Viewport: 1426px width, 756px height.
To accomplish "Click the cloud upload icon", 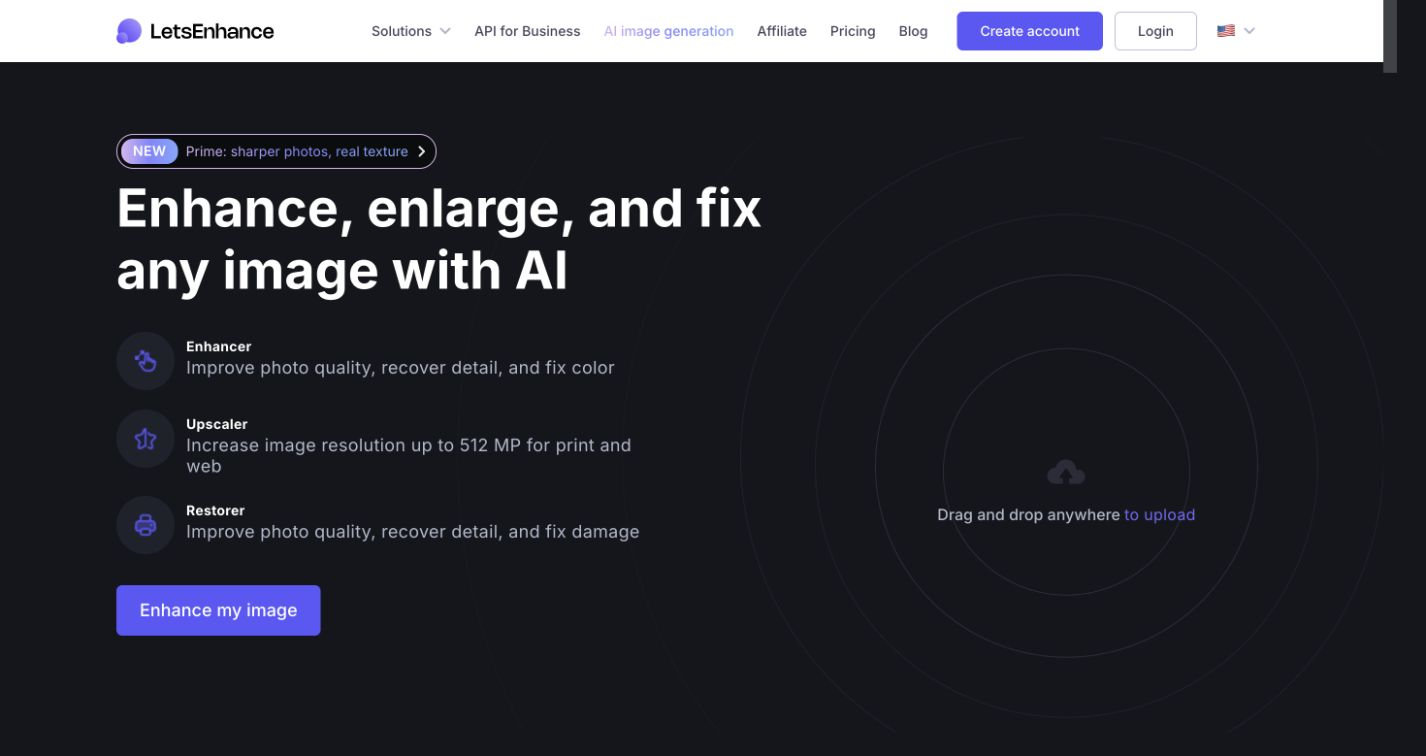I will tap(1066, 472).
